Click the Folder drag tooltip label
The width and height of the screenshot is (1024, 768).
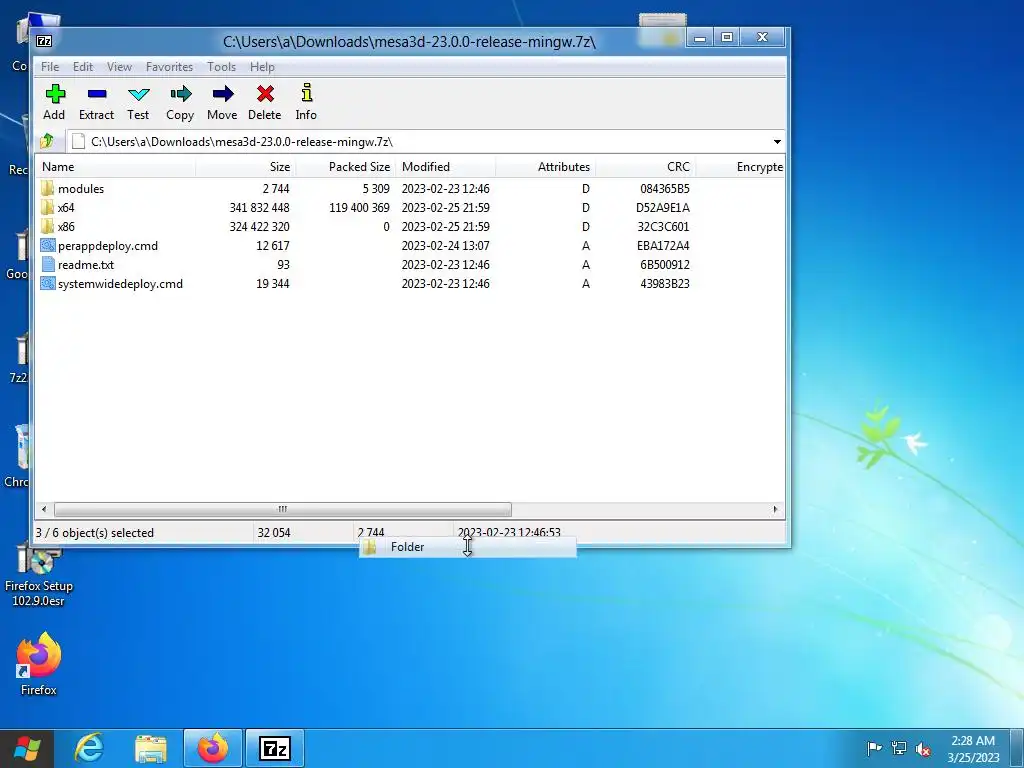point(408,547)
